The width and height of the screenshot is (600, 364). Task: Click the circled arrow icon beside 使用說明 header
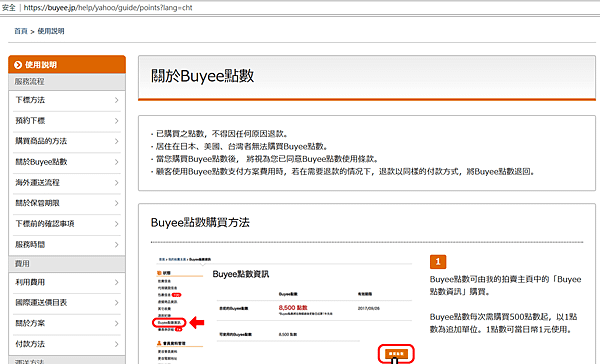pyautogui.click(x=18, y=65)
